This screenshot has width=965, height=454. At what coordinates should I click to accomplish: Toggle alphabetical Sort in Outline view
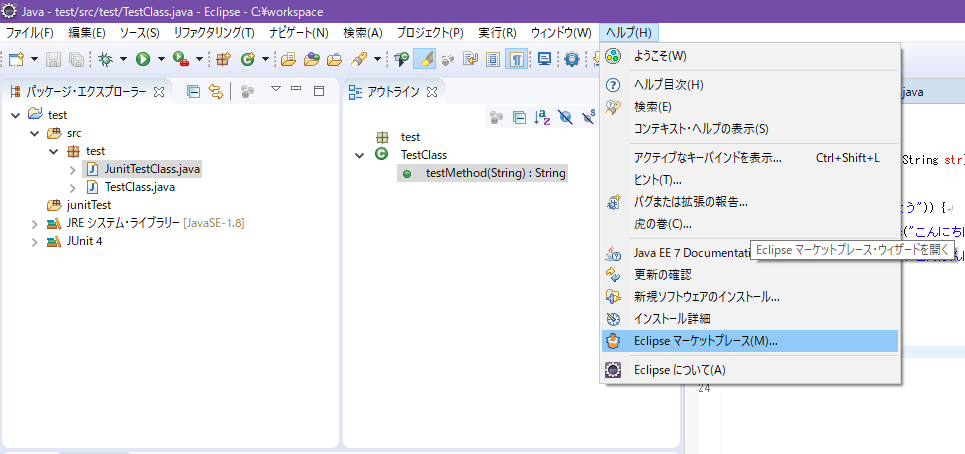542,117
